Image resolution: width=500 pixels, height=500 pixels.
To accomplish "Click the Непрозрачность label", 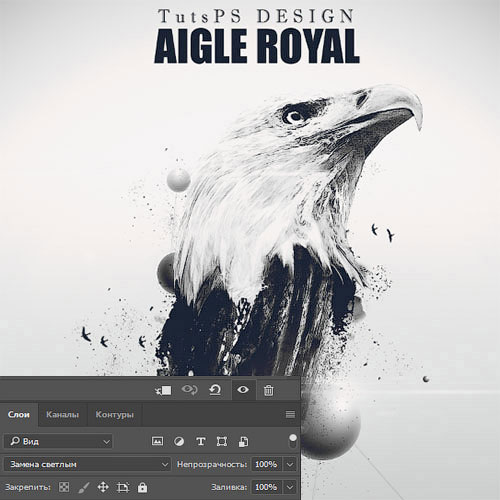I will pos(212,464).
